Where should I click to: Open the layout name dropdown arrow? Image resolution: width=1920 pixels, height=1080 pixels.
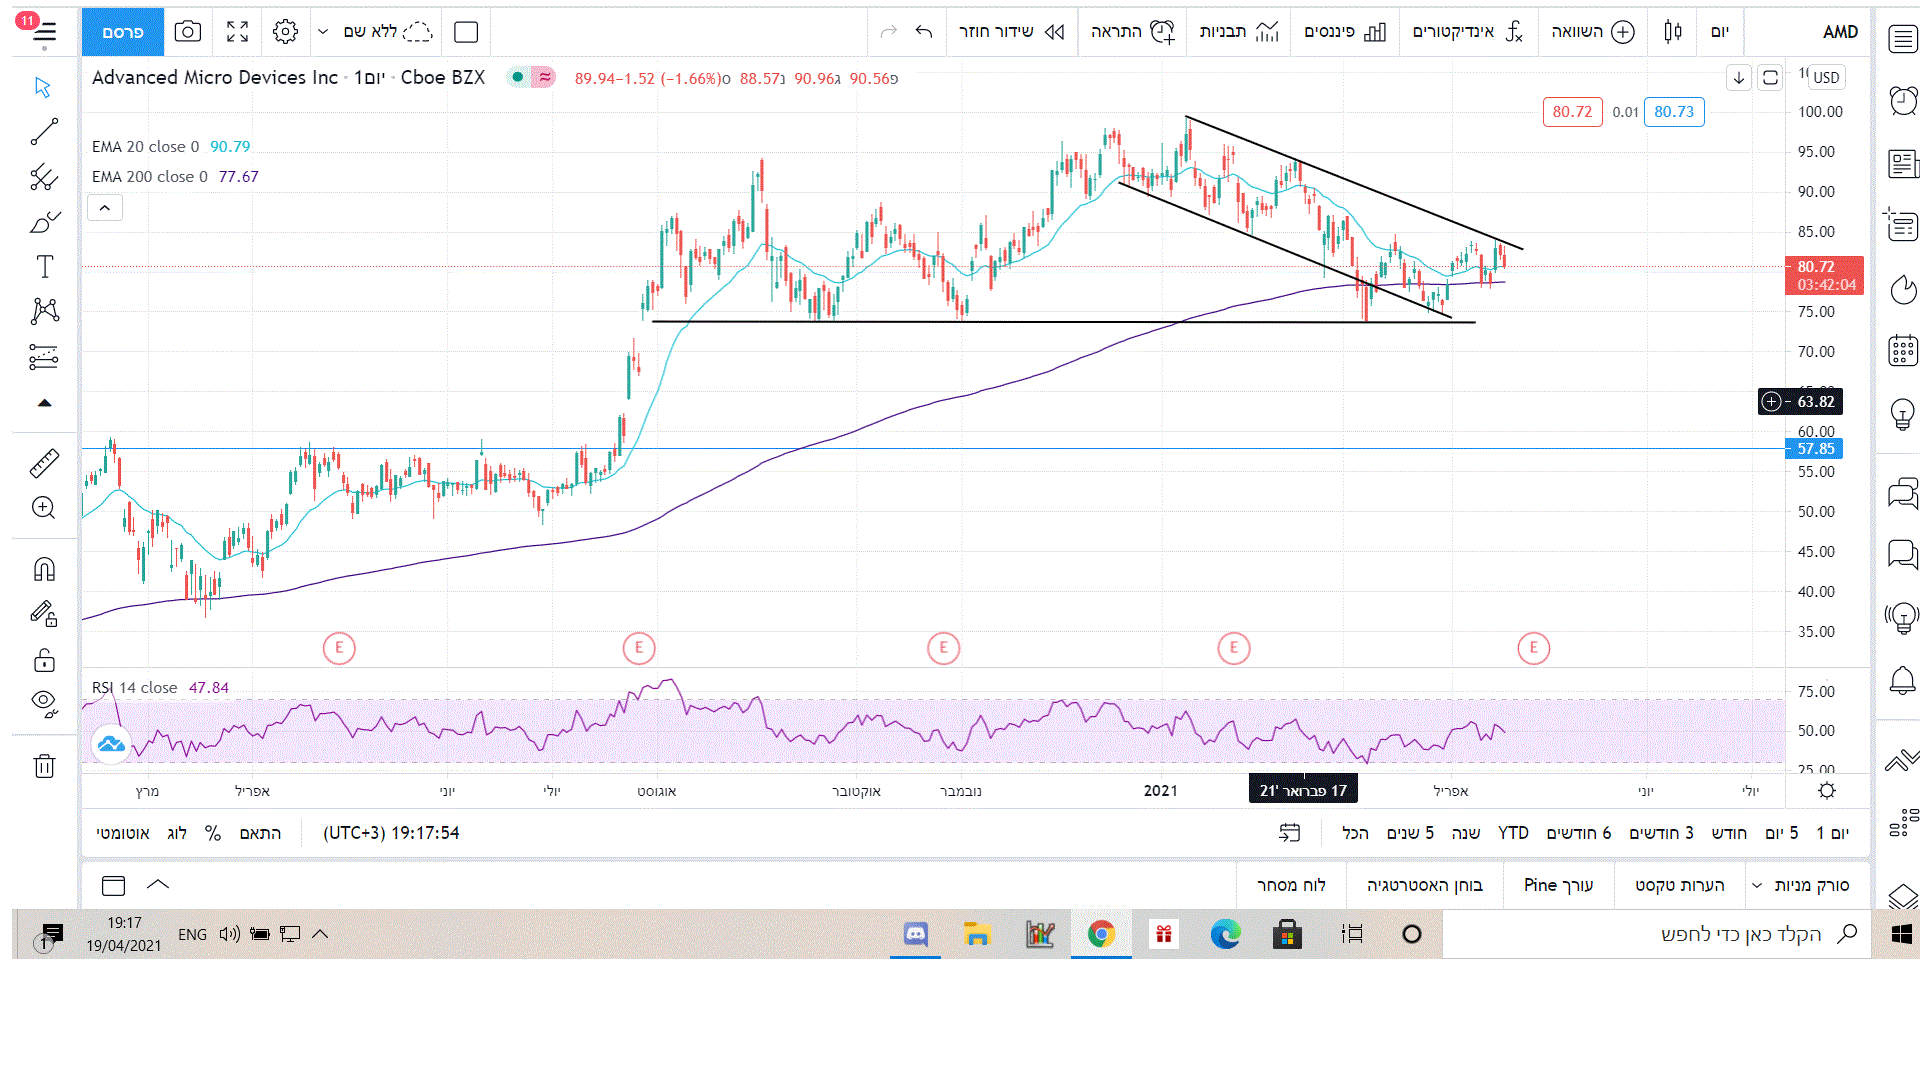(323, 32)
